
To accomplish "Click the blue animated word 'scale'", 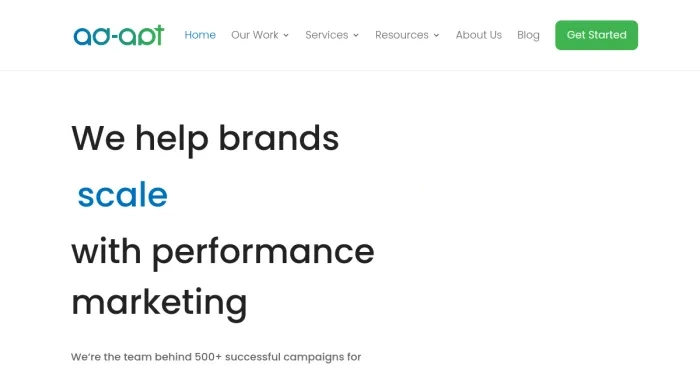I will click(123, 195).
